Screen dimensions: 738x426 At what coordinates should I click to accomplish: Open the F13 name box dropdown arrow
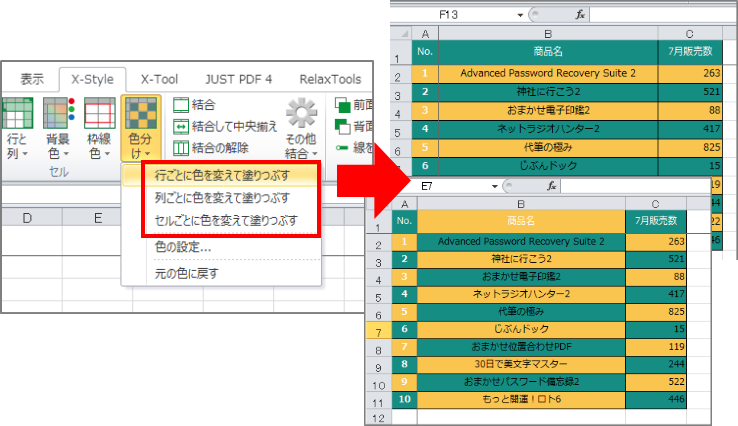520,15
